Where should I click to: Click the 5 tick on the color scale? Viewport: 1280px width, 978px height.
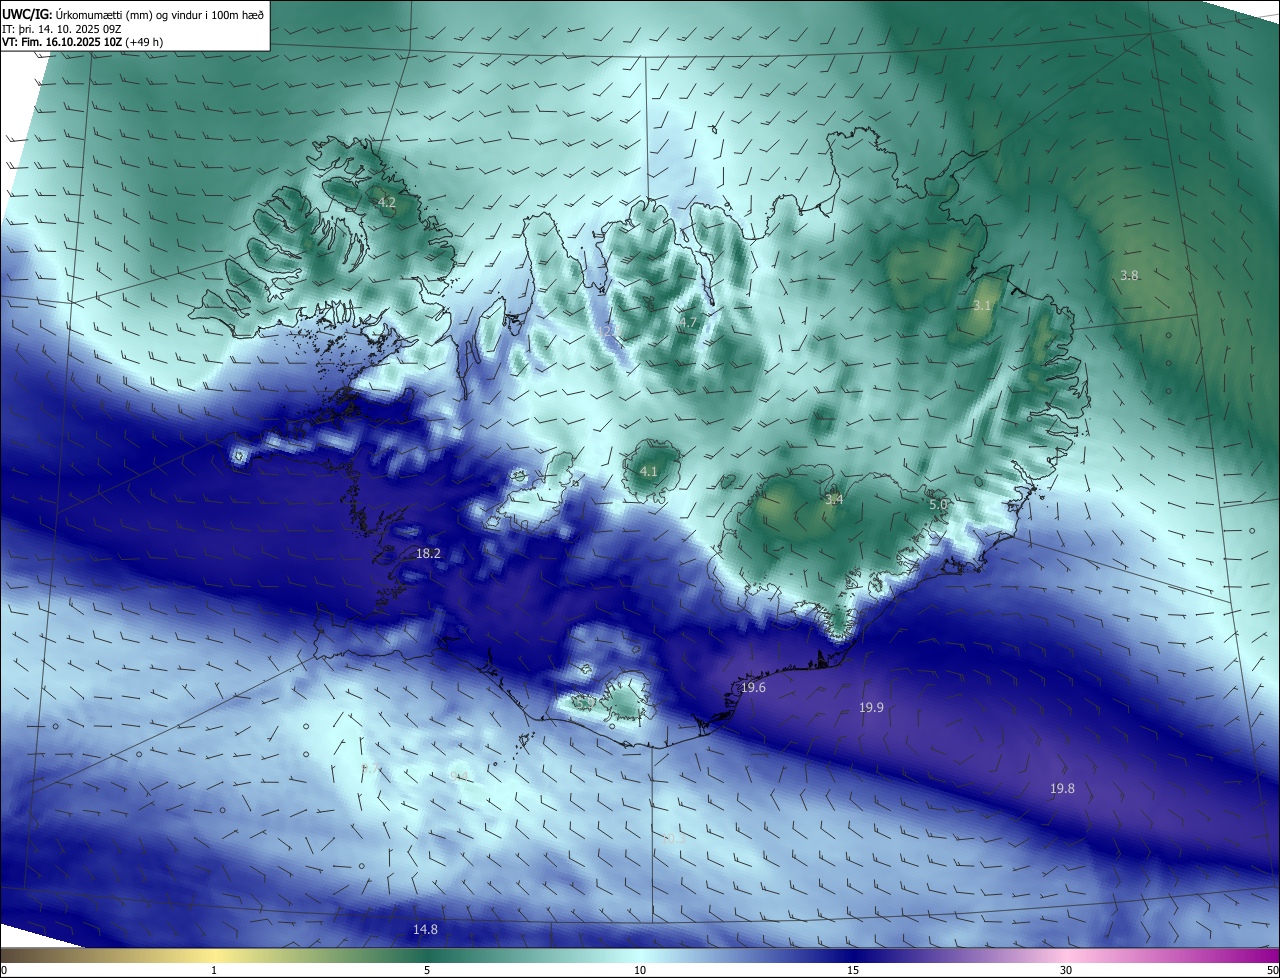coord(427,970)
